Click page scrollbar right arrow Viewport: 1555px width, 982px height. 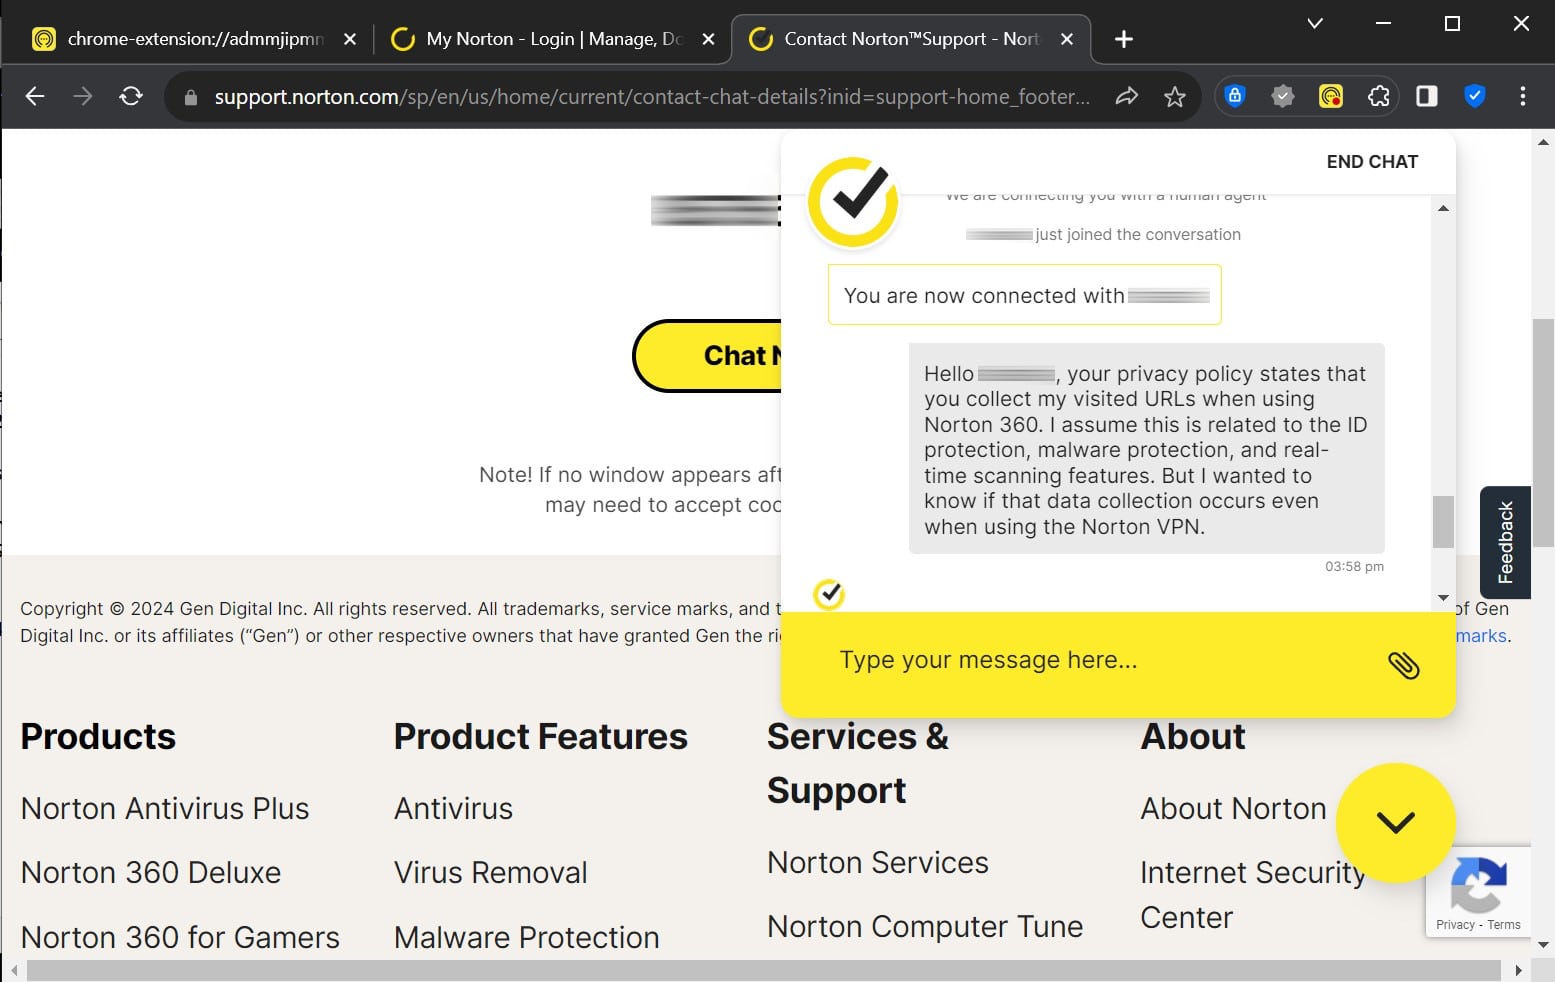[1519, 970]
